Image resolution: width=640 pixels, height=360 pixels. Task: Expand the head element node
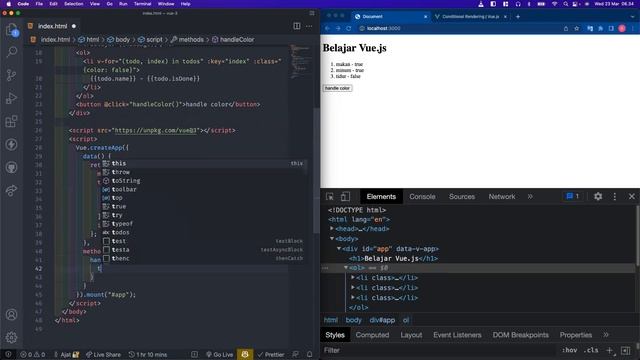point(332,229)
